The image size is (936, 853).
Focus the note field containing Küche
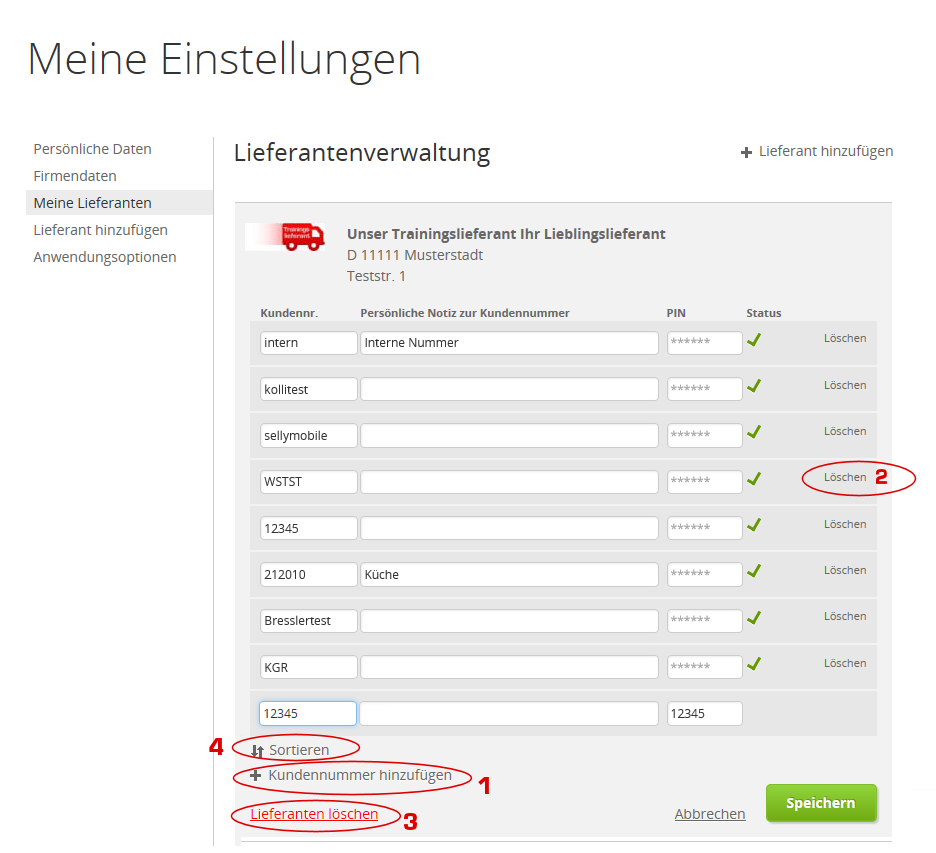509,575
